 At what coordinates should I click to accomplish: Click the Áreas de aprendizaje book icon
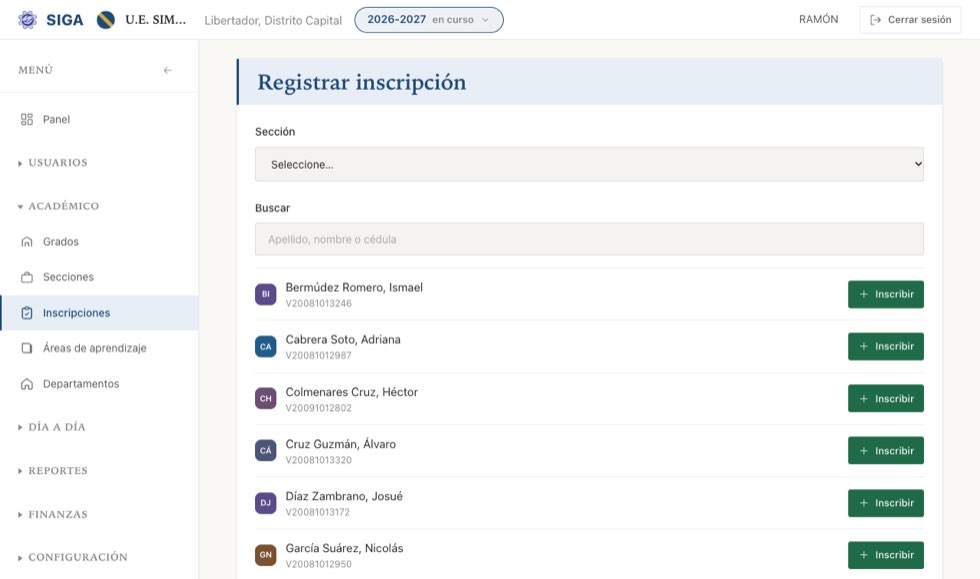pos(27,348)
